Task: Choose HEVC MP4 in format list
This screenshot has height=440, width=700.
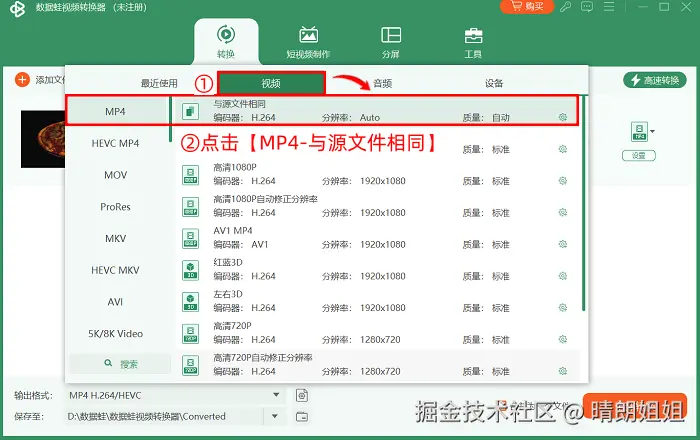Action: [115, 143]
